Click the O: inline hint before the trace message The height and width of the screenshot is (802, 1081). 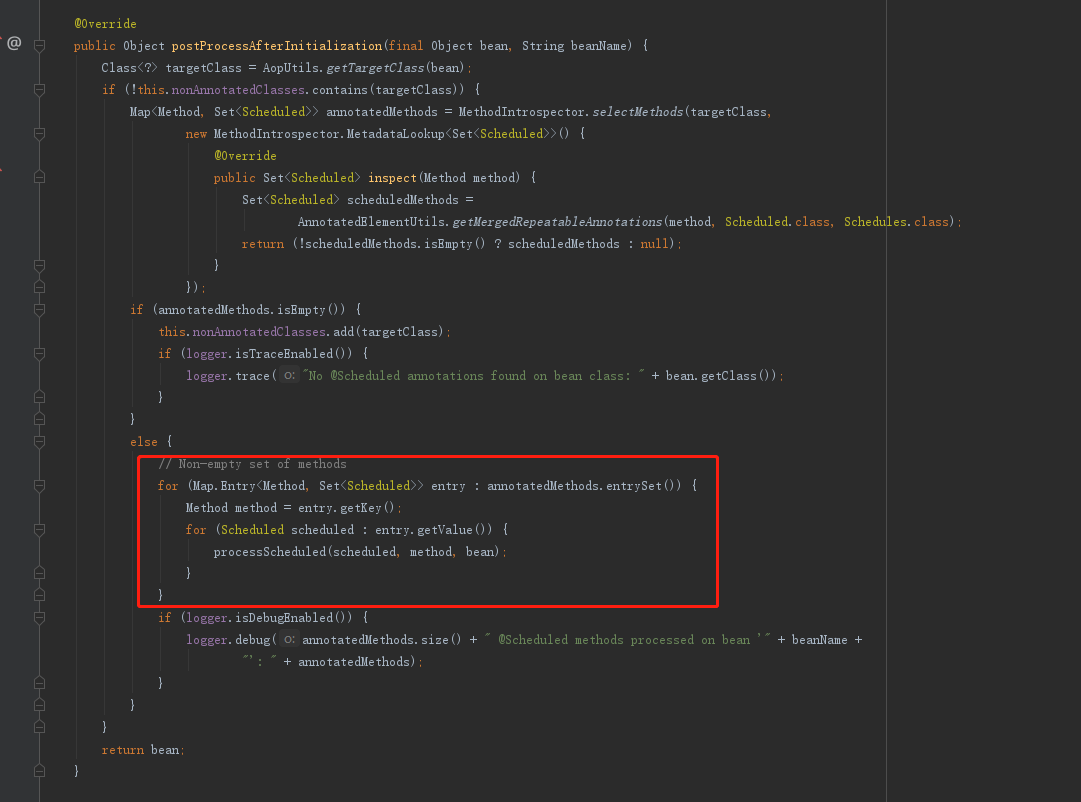click(x=288, y=375)
